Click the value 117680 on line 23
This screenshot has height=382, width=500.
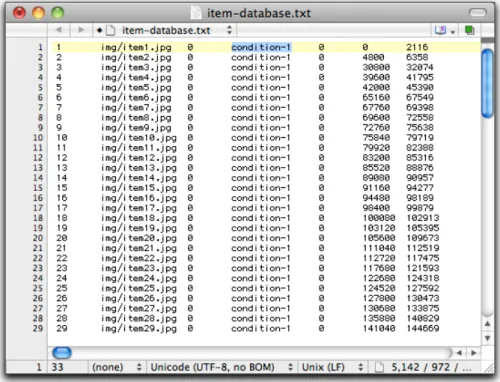tap(379, 268)
